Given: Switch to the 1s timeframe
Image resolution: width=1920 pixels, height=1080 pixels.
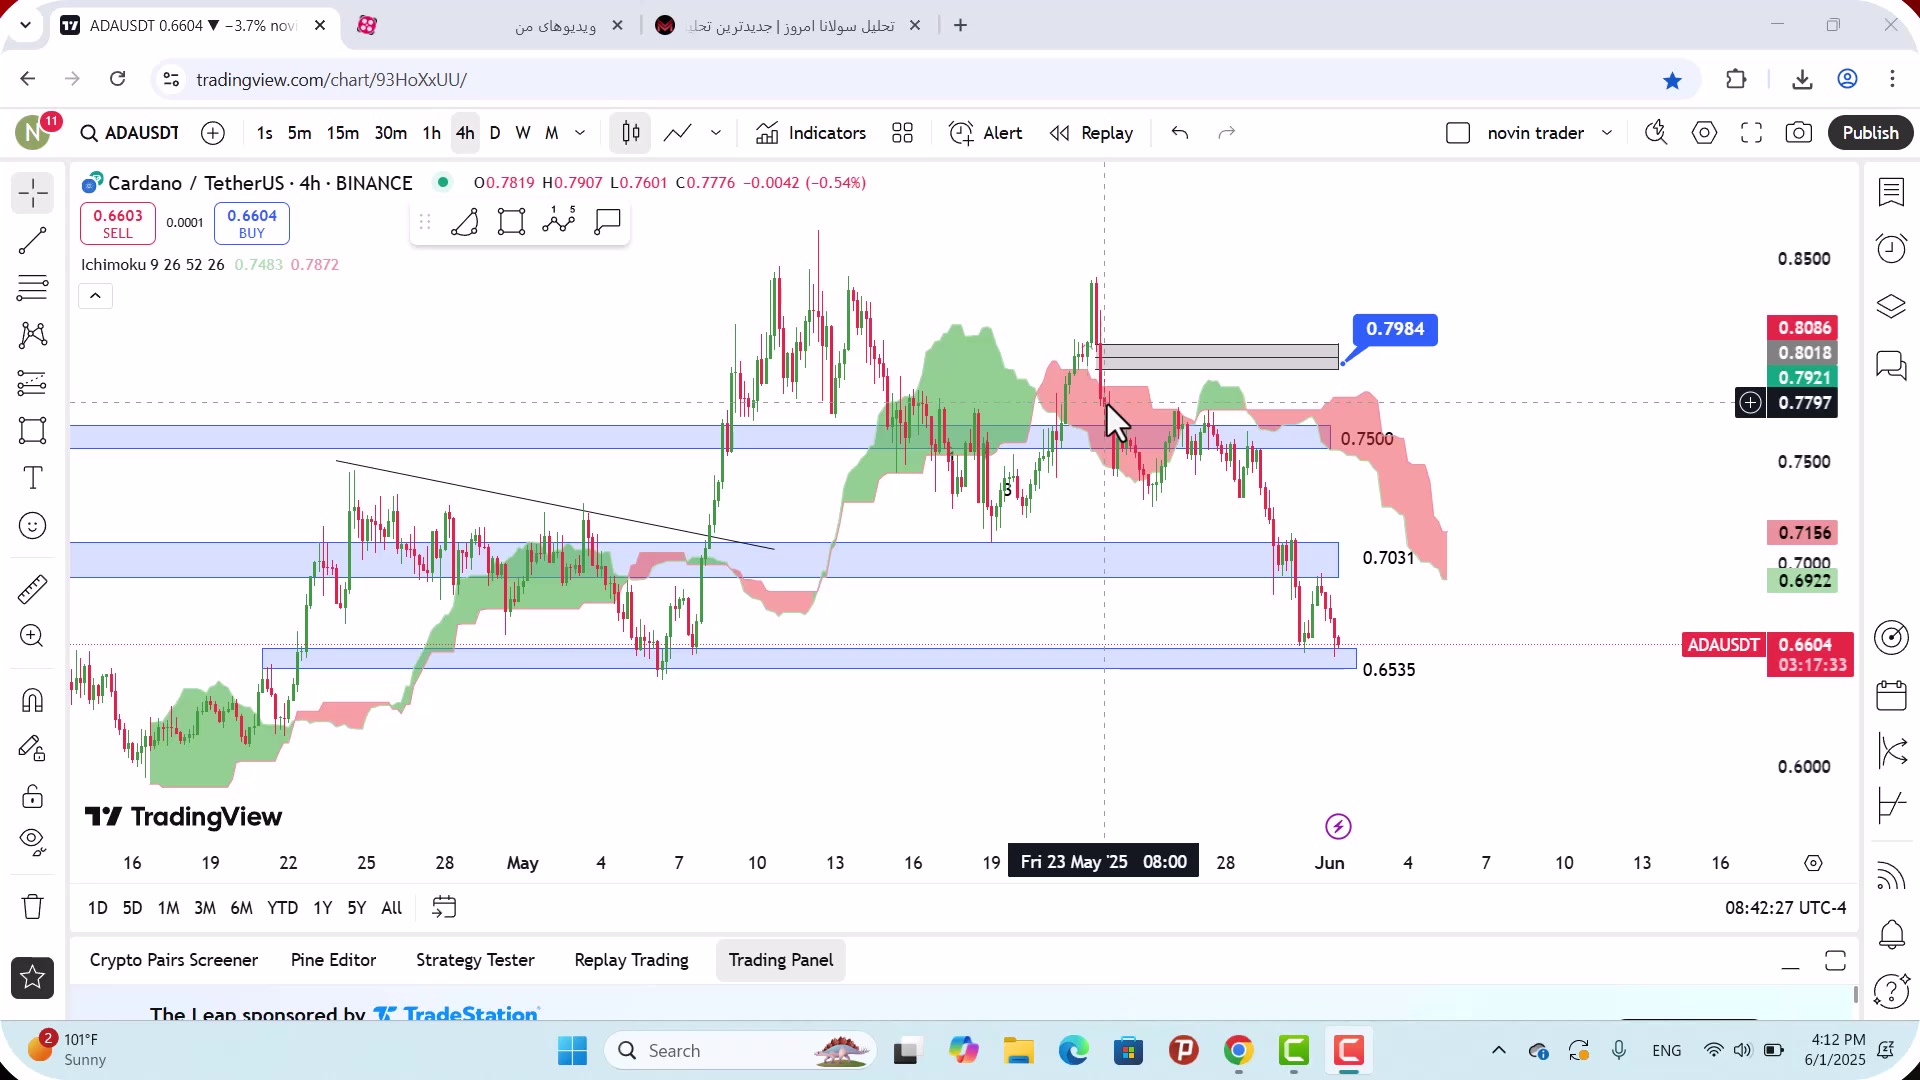Looking at the screenshot, I should 264,133.
